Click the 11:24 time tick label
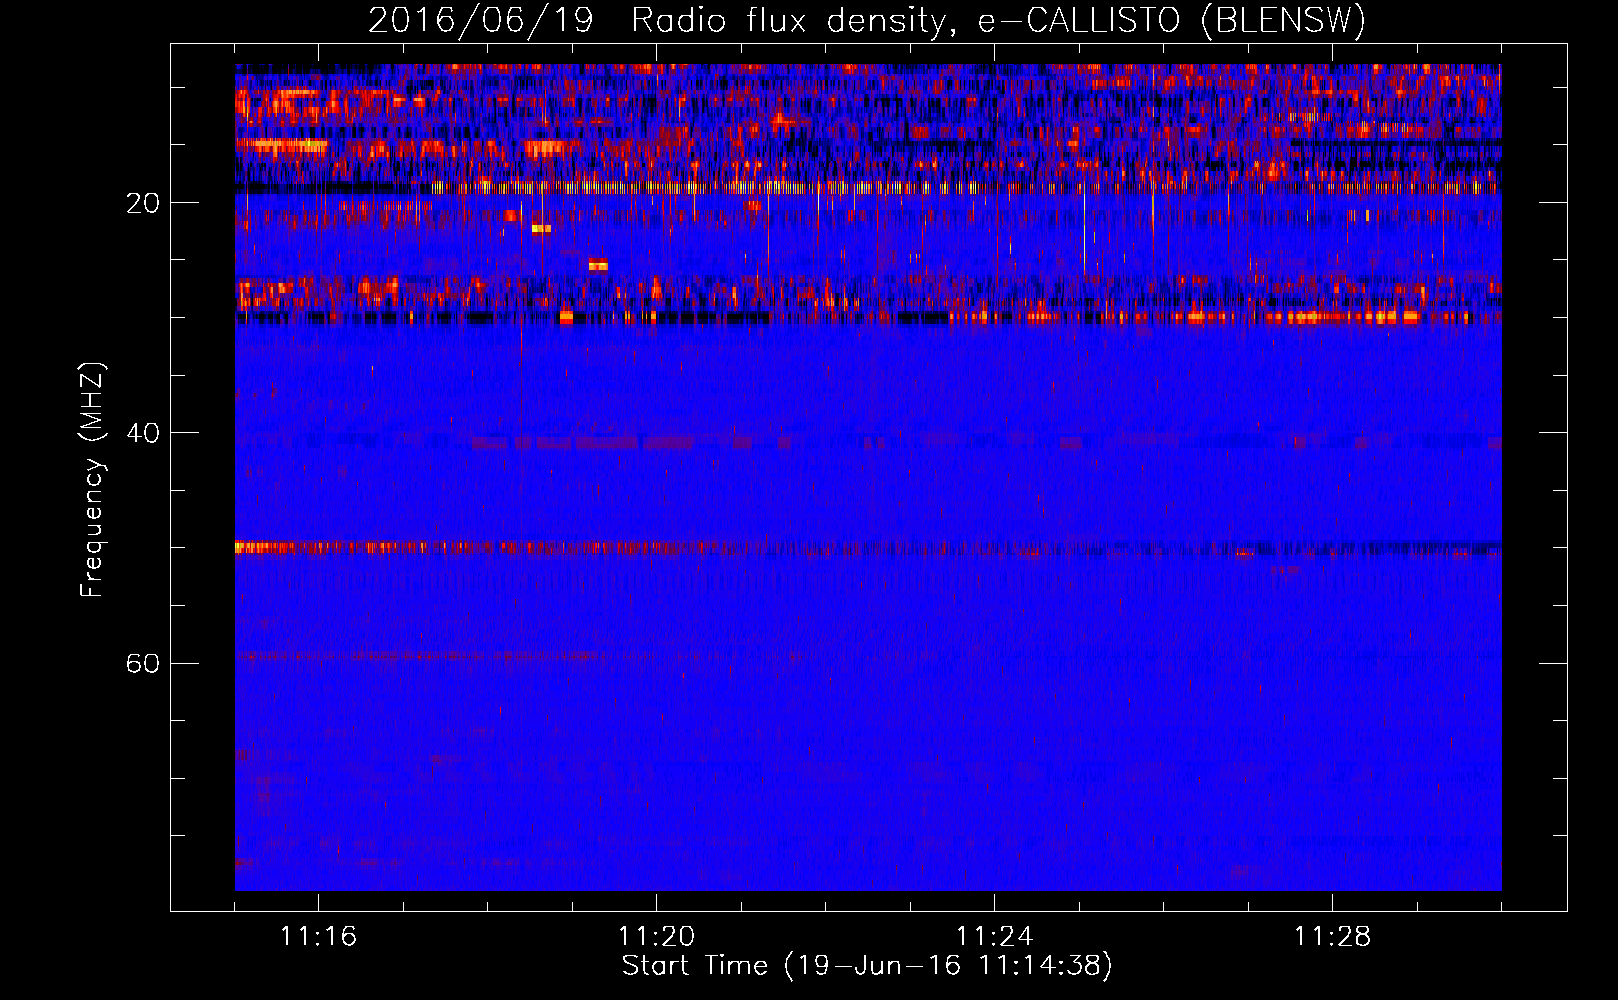 pyautogui.click(x=994, y=936)
